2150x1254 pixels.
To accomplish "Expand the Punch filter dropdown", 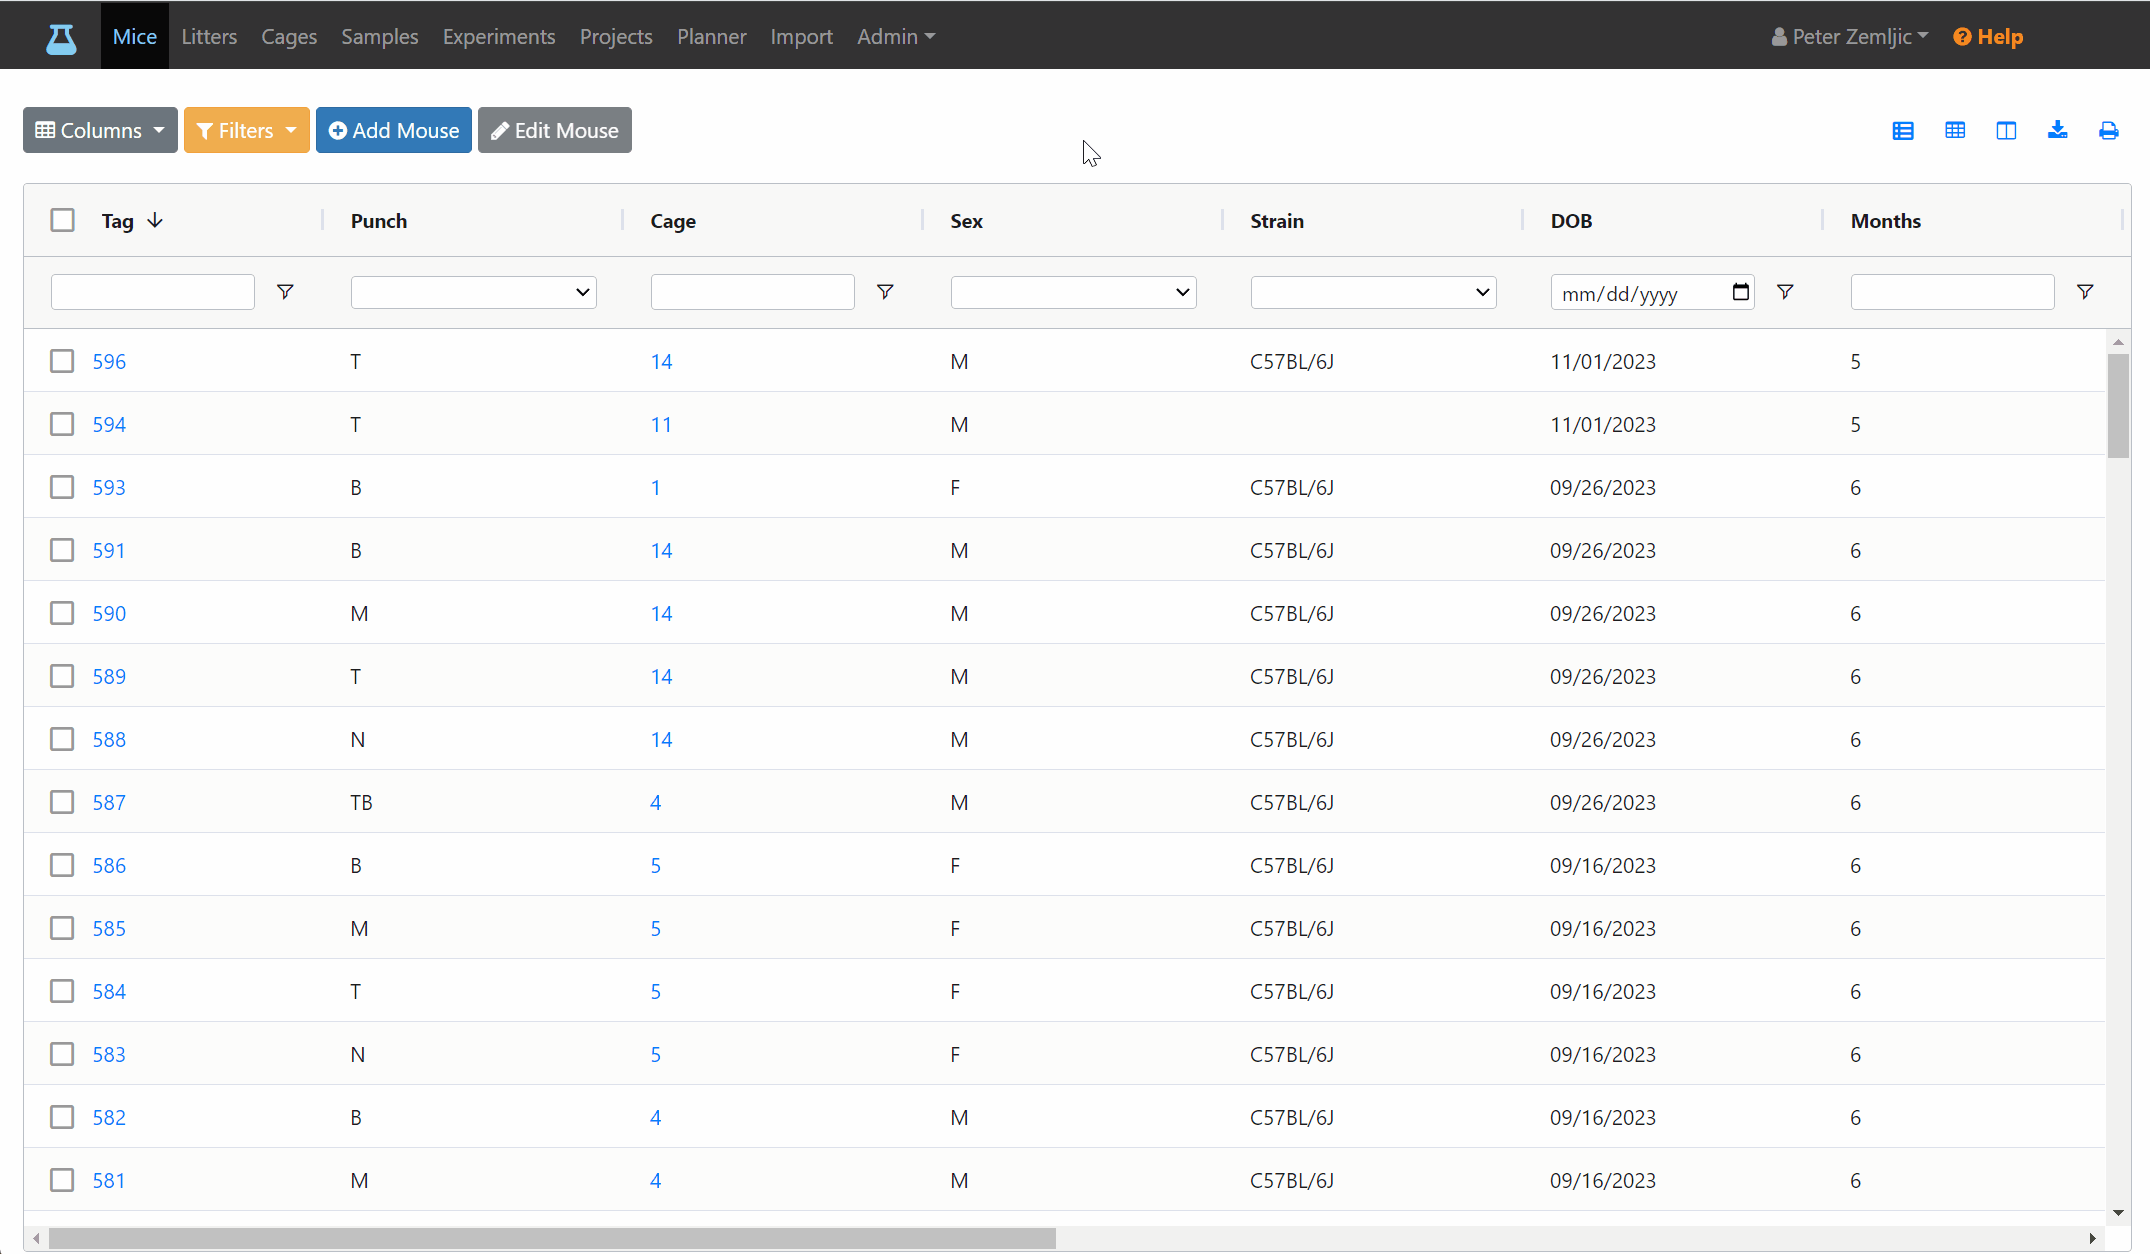I will [474, 292].
